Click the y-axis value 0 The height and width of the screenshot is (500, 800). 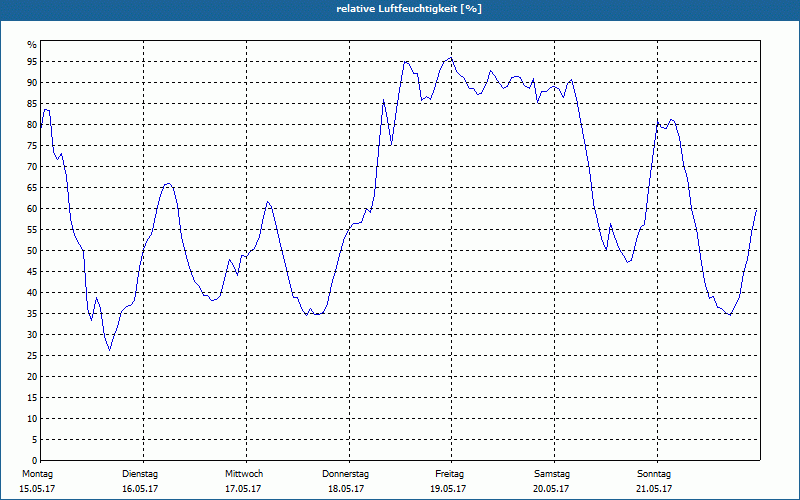point(34,461)
